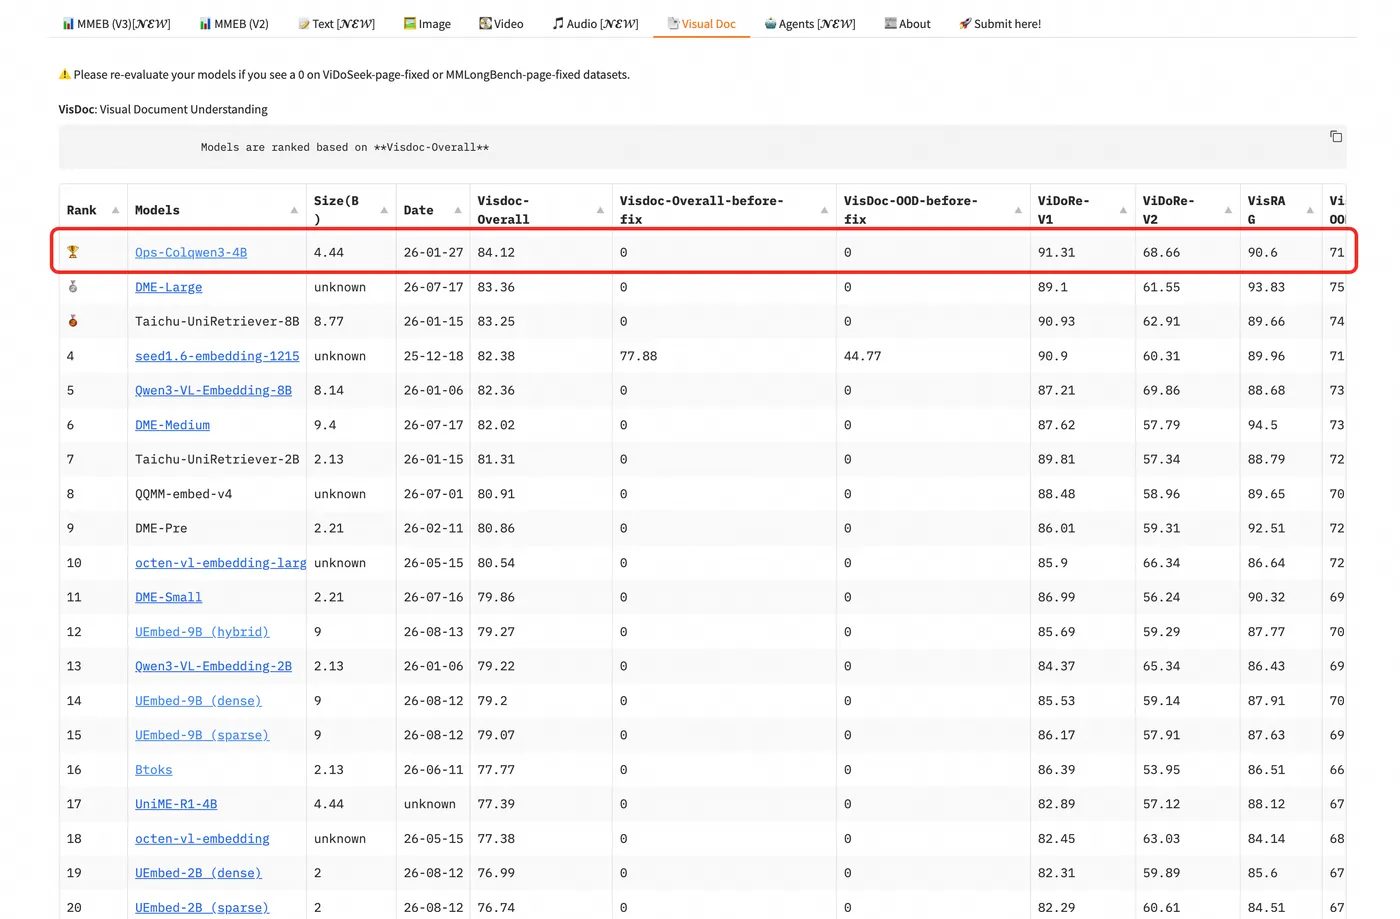Image resolution: width=1400 pixels, height=919 pixels.
Task: Sort by ViDoRe-V1 column arrow
Action: click(1123, 210)
